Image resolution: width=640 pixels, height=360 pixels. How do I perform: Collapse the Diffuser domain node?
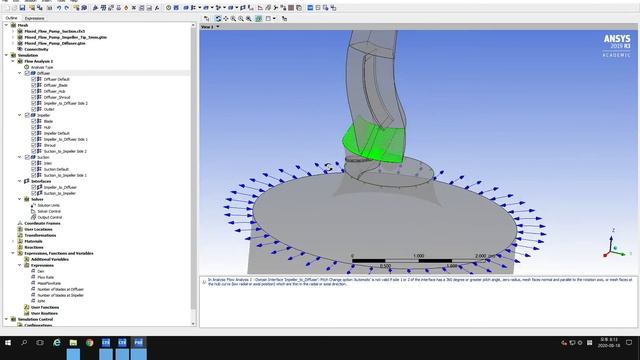pos(20,73)
